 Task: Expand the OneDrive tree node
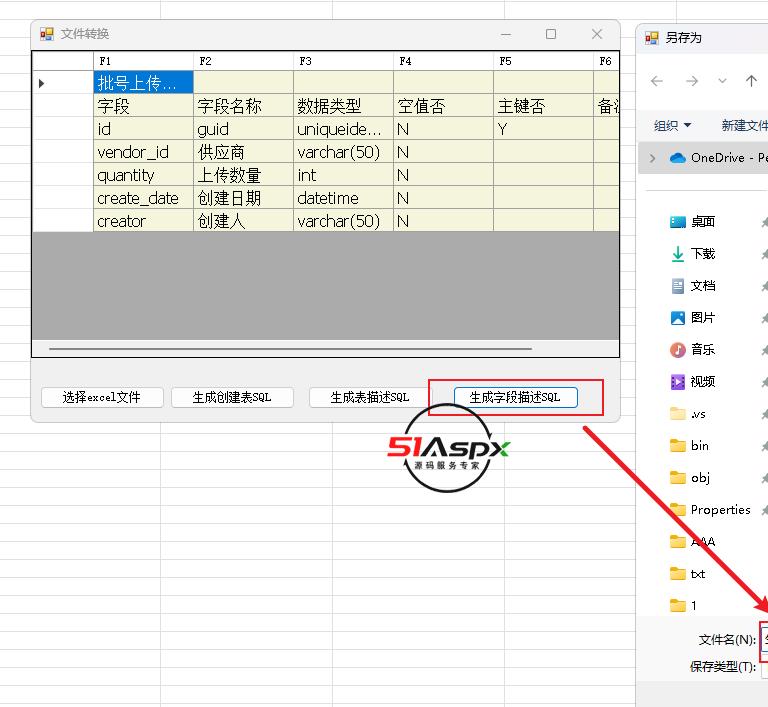(653, 158)
